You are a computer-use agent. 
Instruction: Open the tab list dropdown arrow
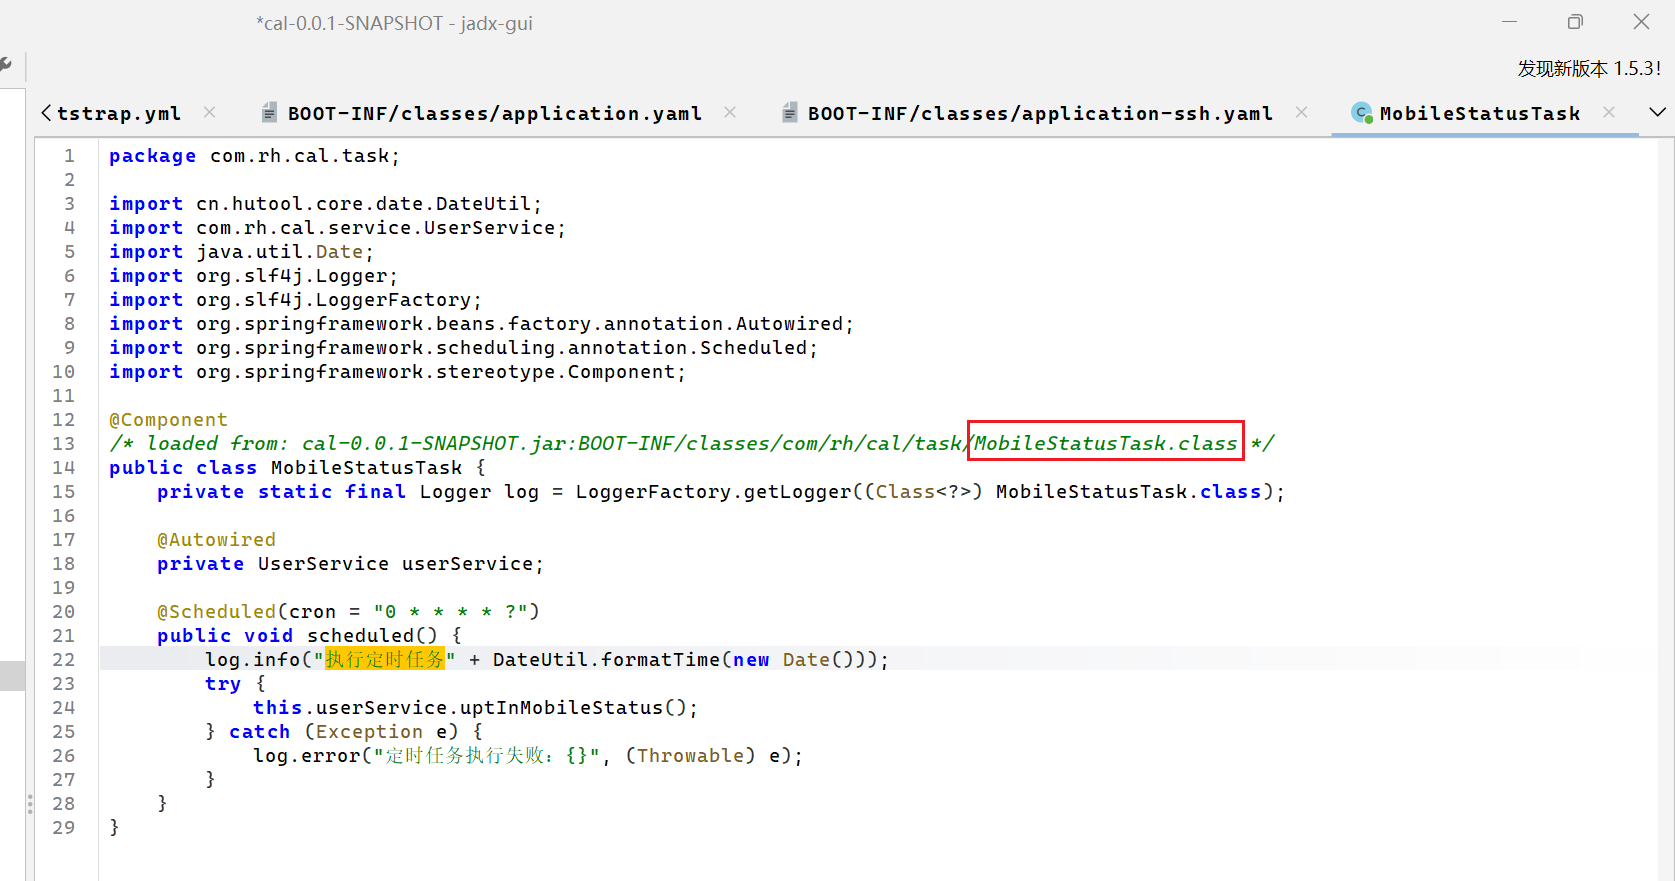coord(1657,112)
